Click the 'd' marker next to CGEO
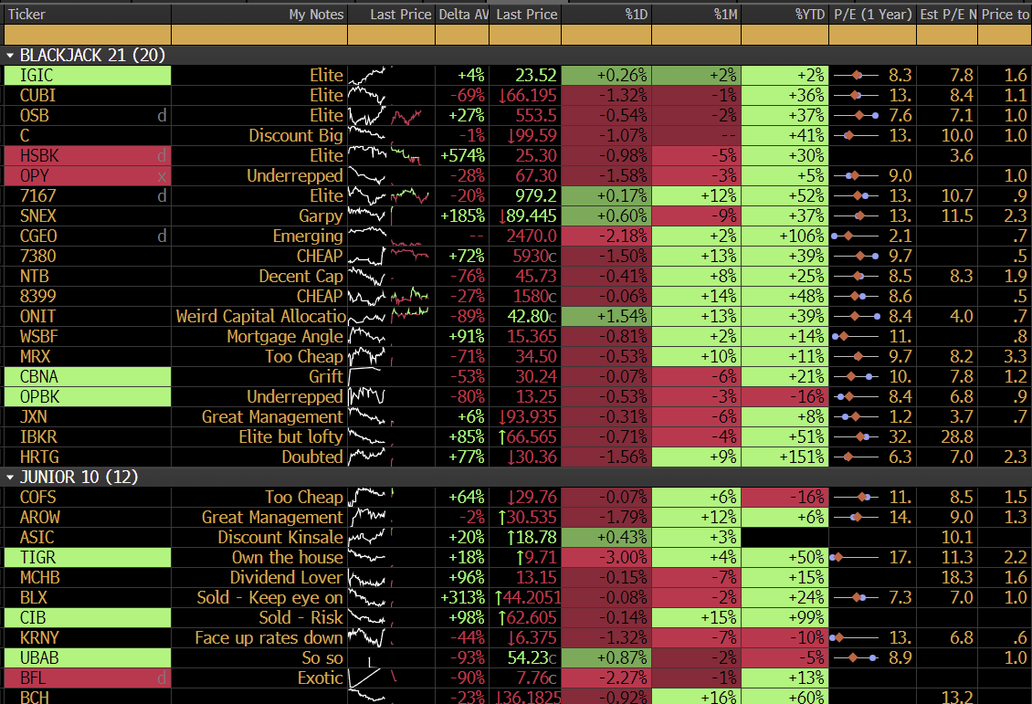This screenshot has width=1032, height=704. click(x=162, y=236)
